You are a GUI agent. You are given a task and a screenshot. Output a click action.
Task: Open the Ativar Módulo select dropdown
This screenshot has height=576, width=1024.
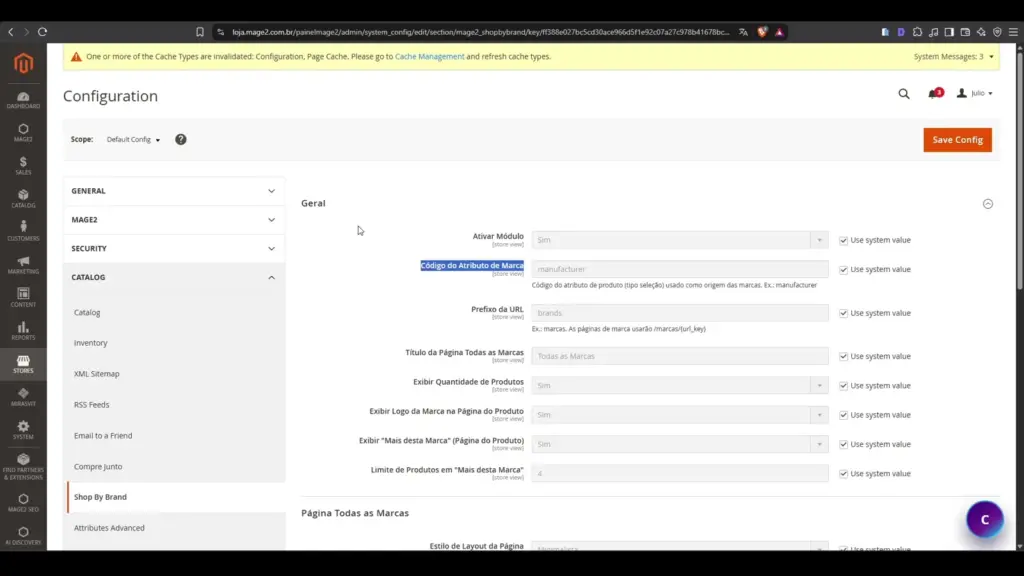point(680,240)
